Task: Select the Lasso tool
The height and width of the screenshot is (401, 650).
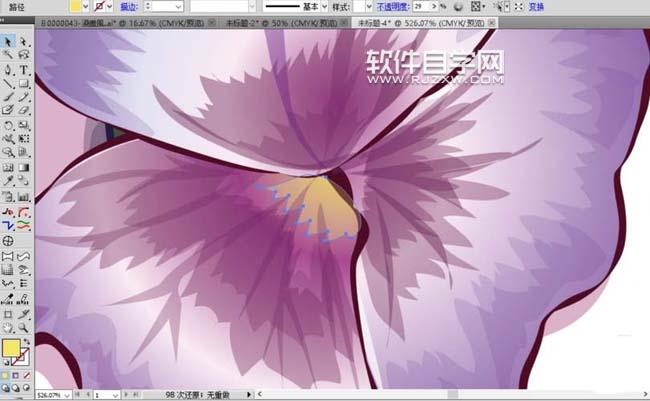Action: pyautogui.click(x=24, y=54)
